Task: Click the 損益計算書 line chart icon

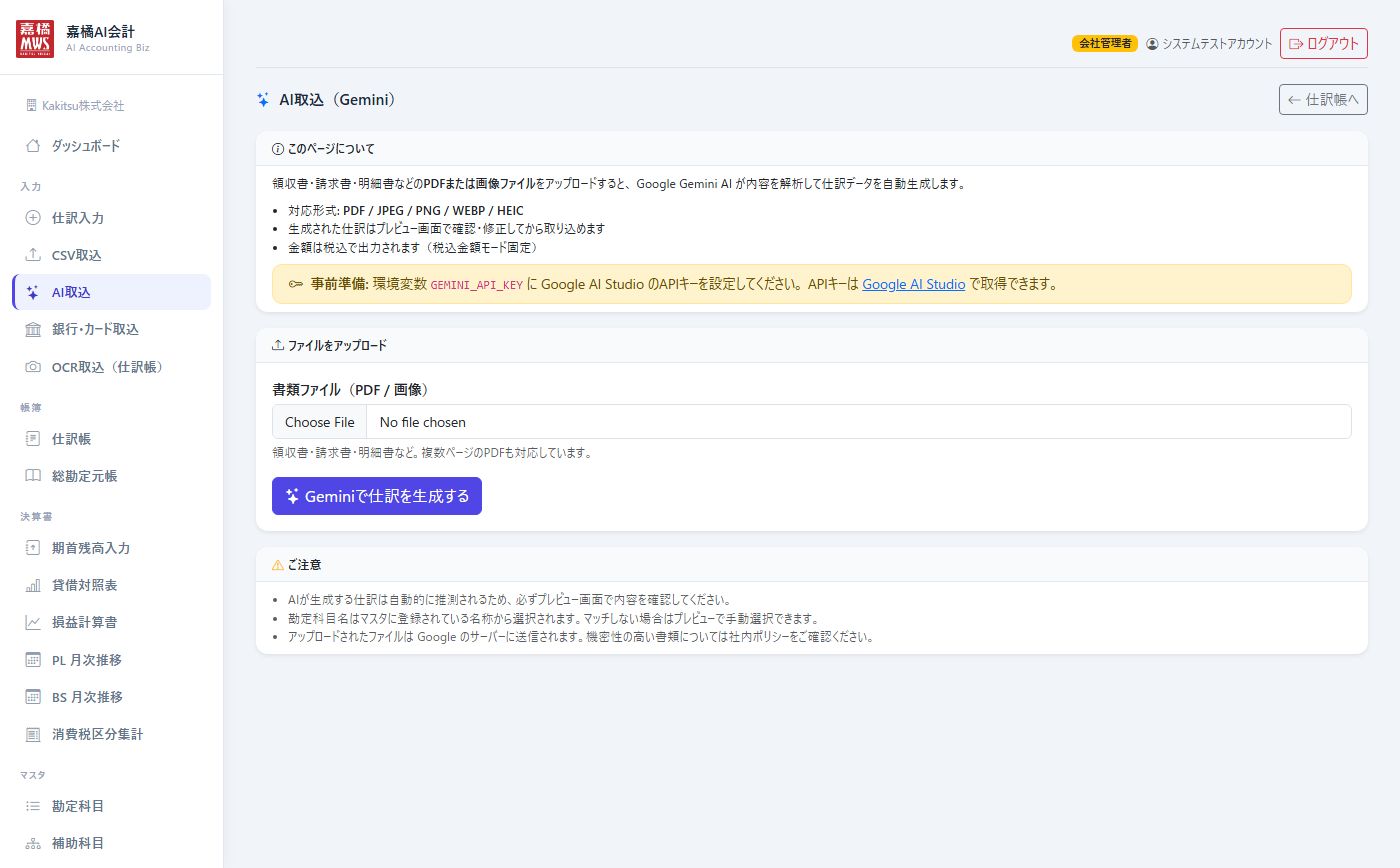Action: 33,622
